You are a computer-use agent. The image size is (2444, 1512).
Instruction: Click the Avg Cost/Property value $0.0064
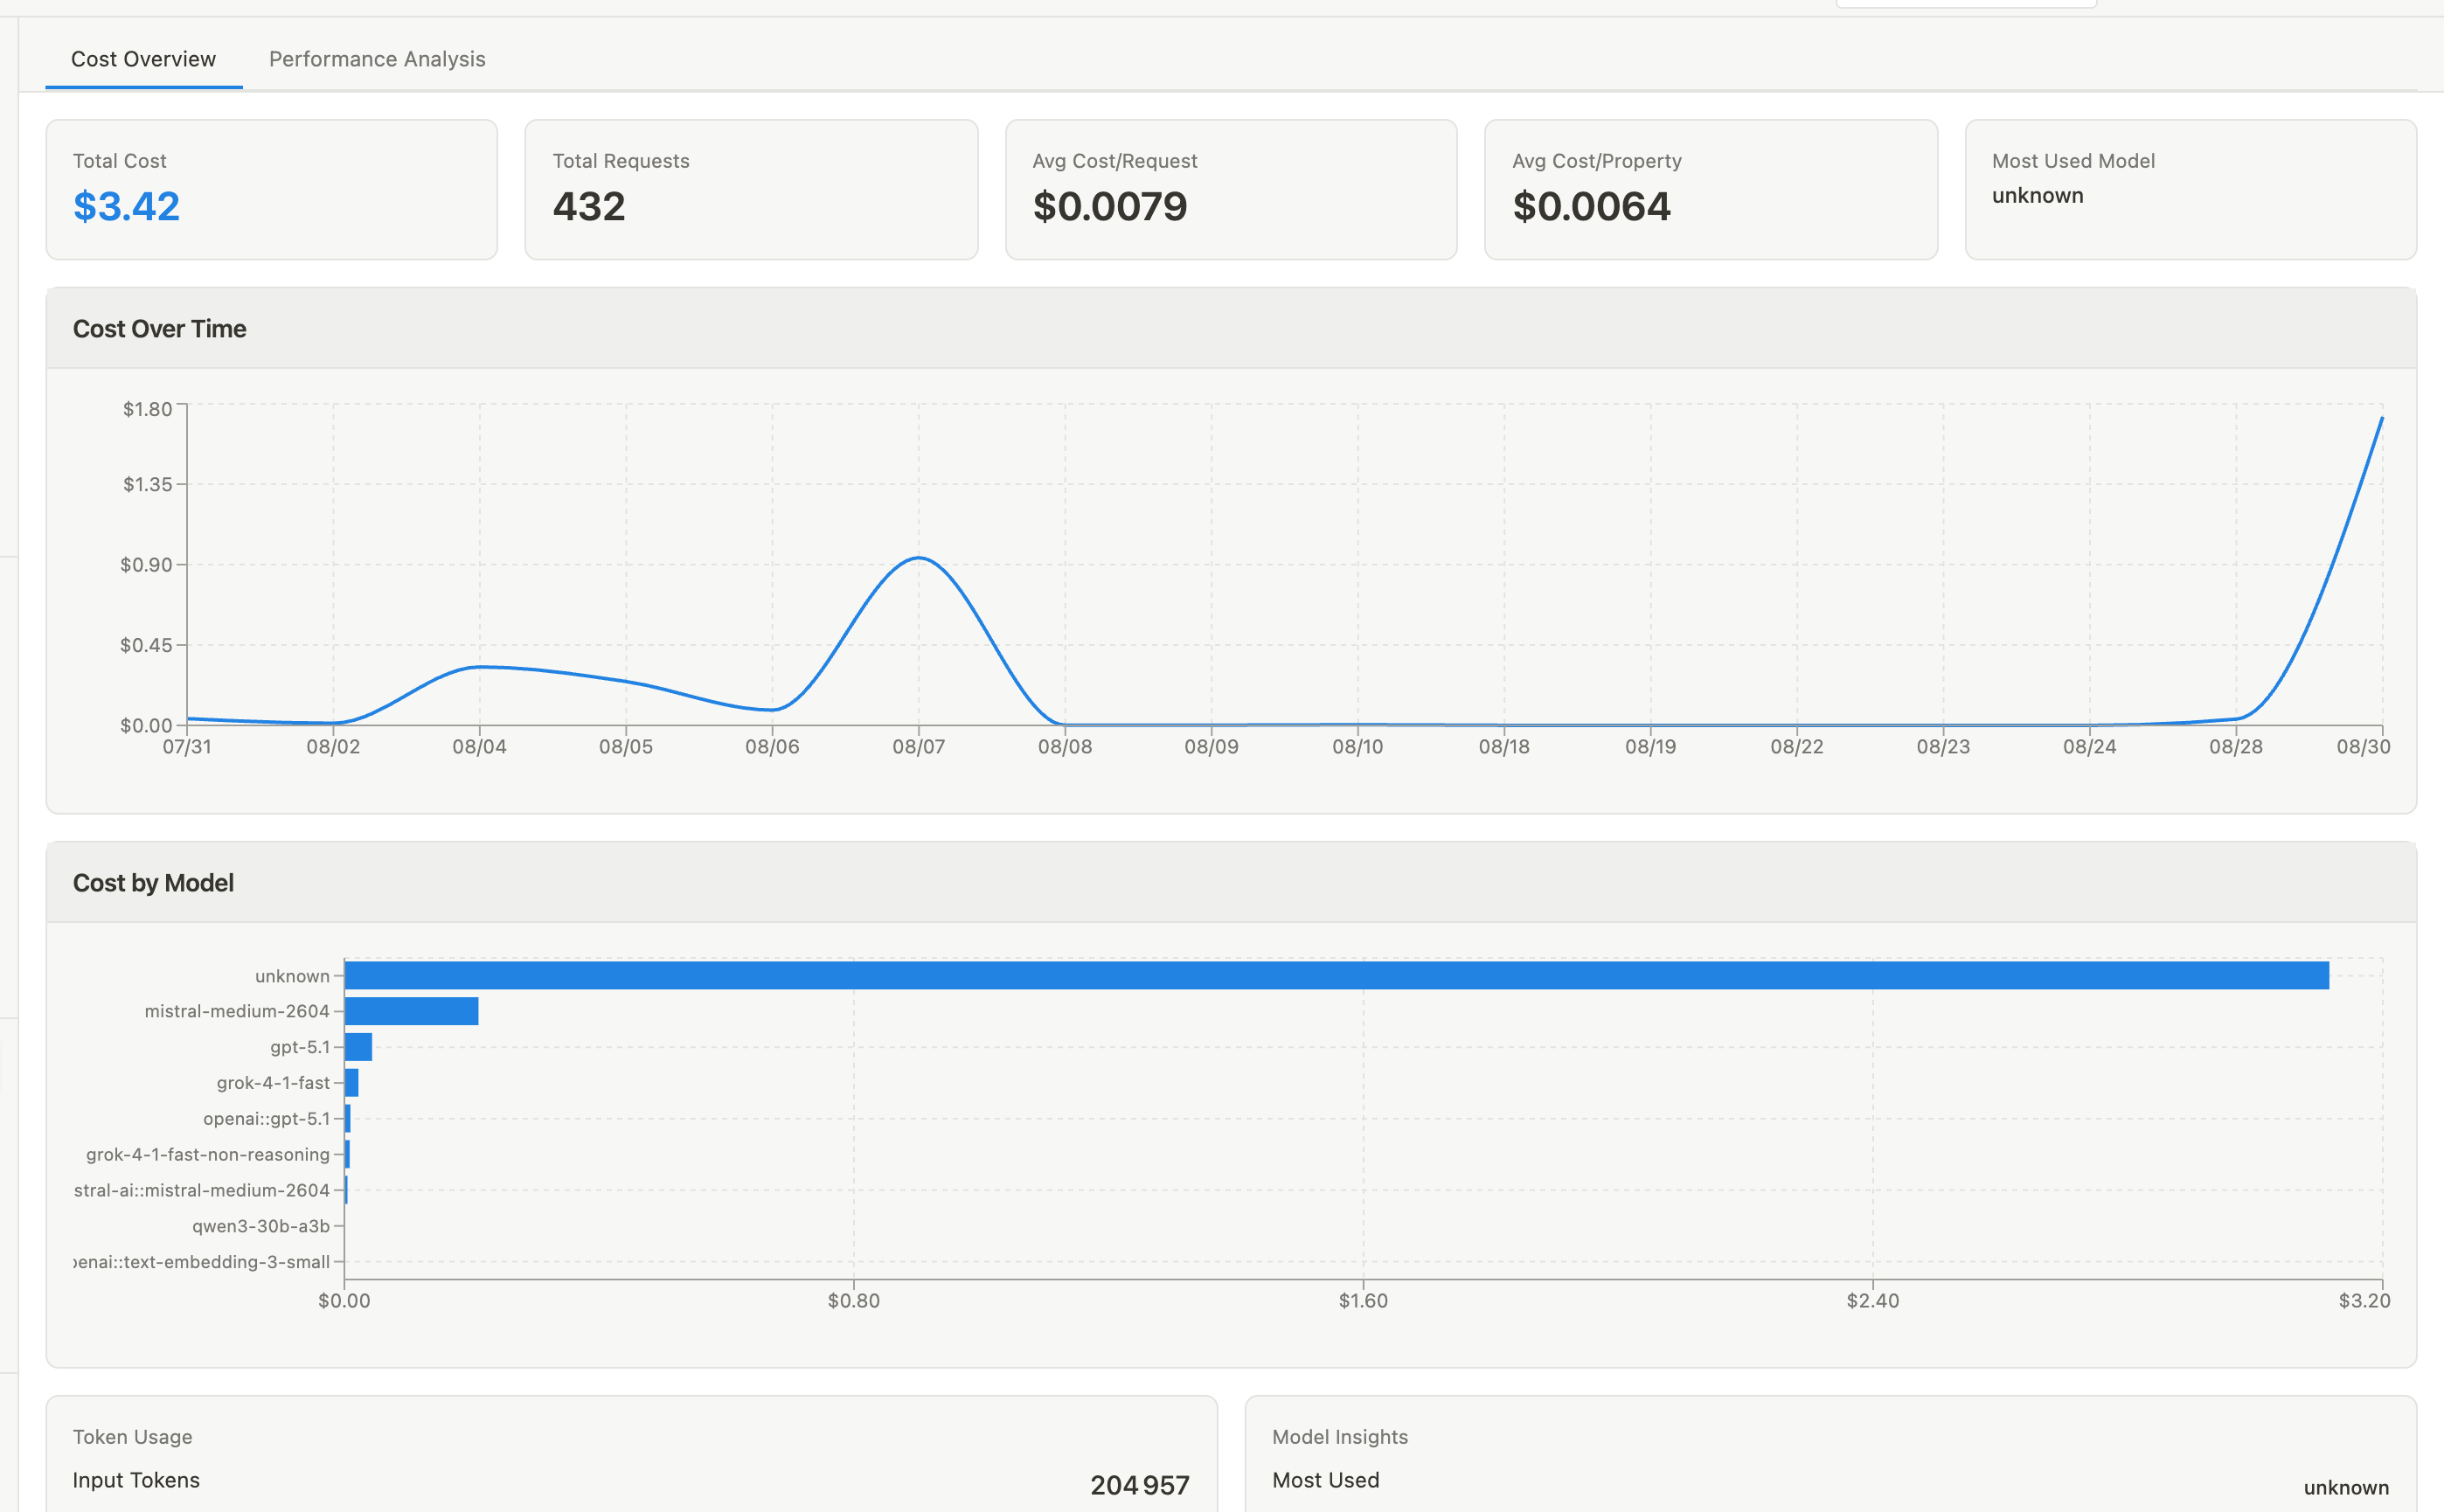click(x=1591, y=206)
